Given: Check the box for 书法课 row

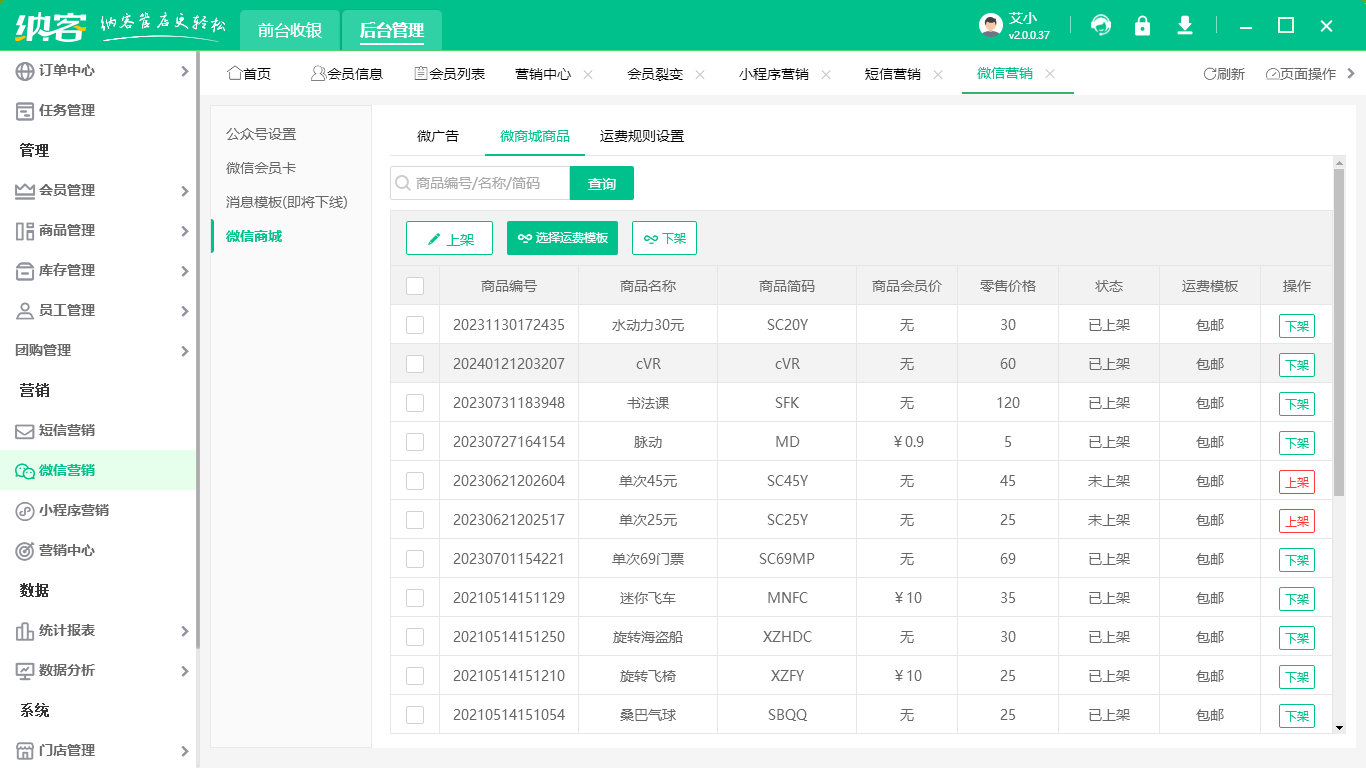Looking at the screenshot, I should point(415,403).
